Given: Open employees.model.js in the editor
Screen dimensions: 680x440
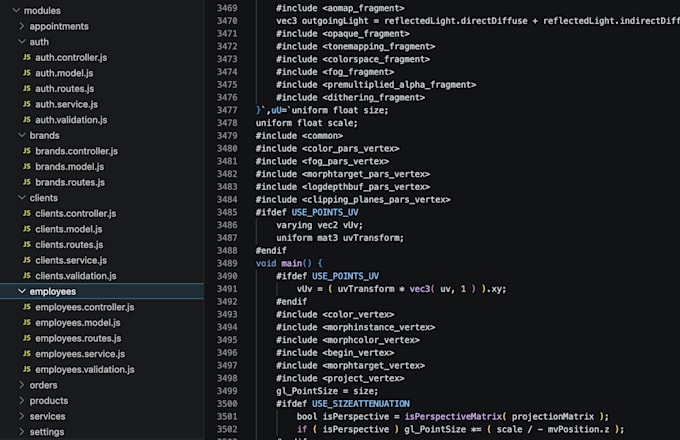Looking at the screenshot, I should (78, 323).
